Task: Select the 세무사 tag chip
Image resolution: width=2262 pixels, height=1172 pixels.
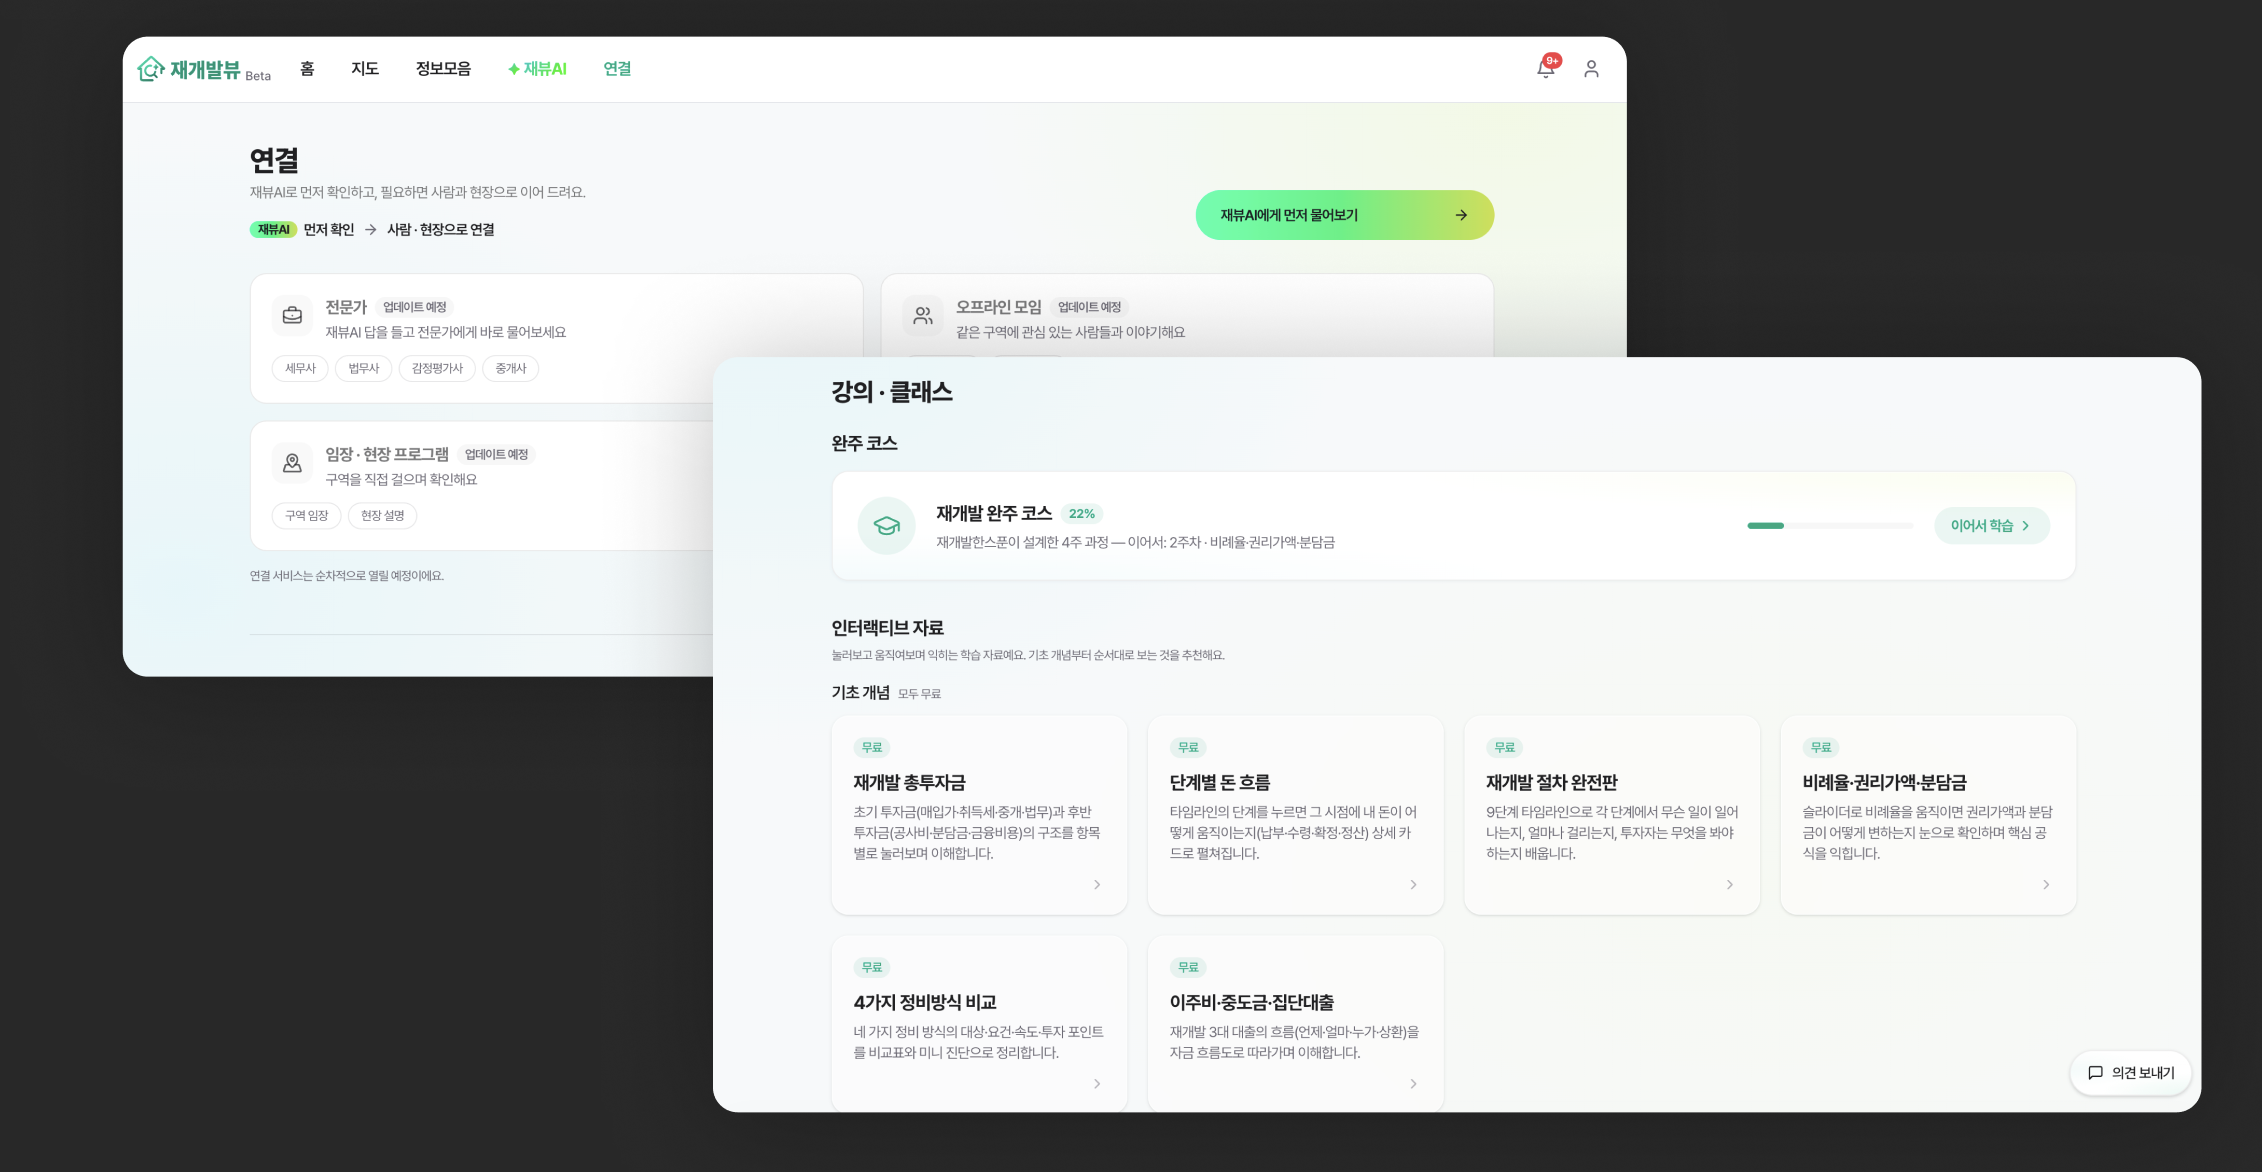Action: coord(300,368)
